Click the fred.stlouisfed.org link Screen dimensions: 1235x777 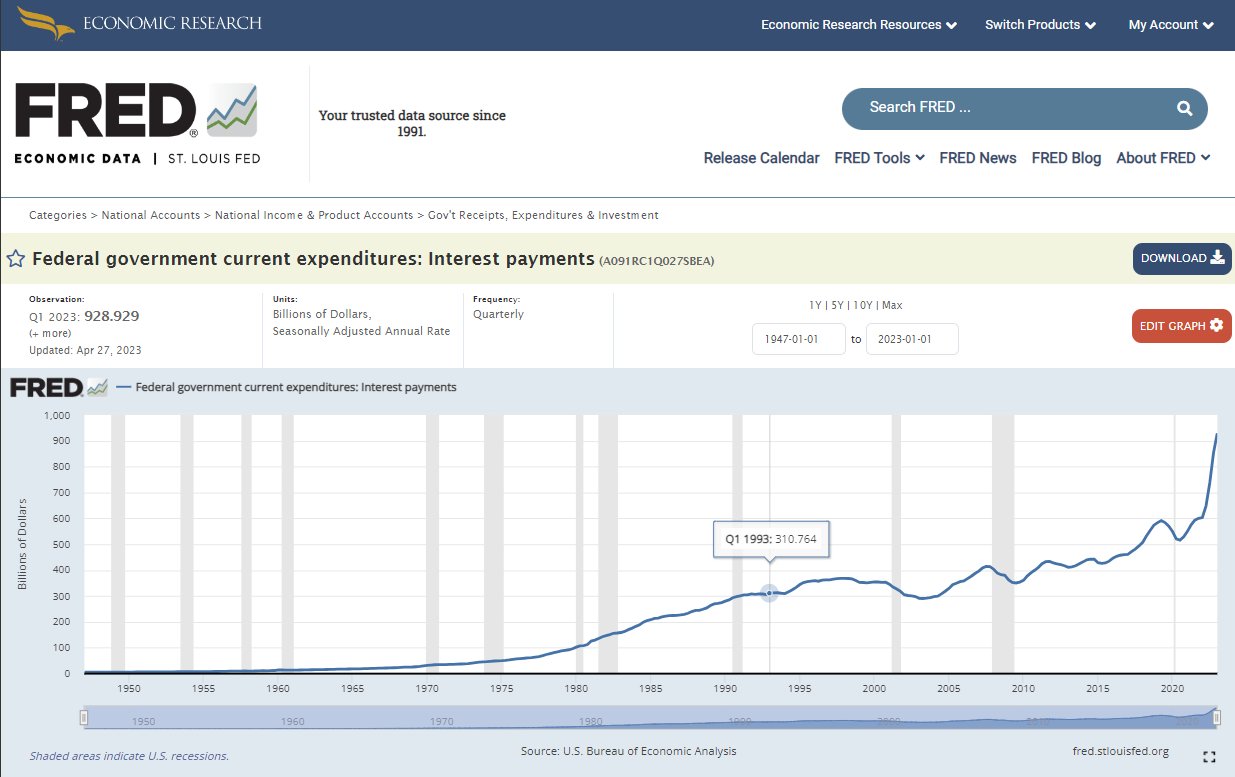(x=1119, y=751)
